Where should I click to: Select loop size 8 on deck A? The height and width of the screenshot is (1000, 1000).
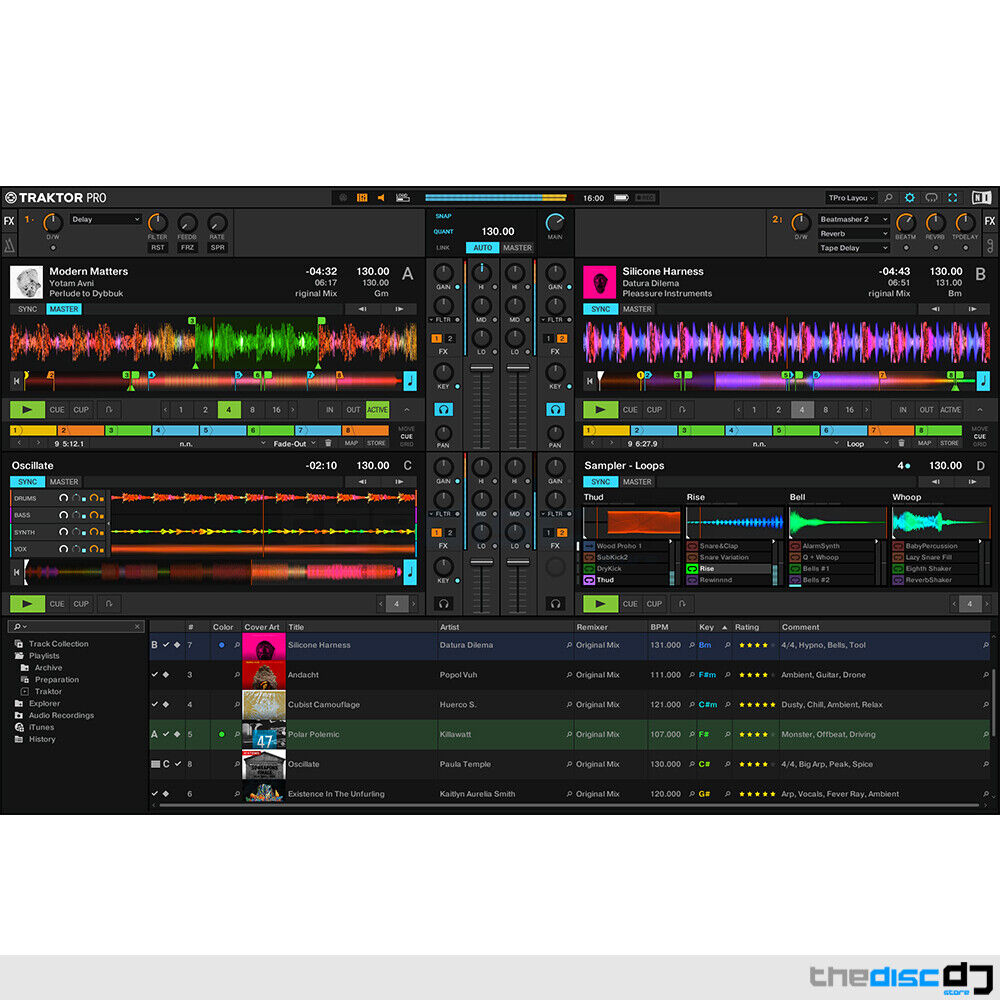click(x=253, y=409)
